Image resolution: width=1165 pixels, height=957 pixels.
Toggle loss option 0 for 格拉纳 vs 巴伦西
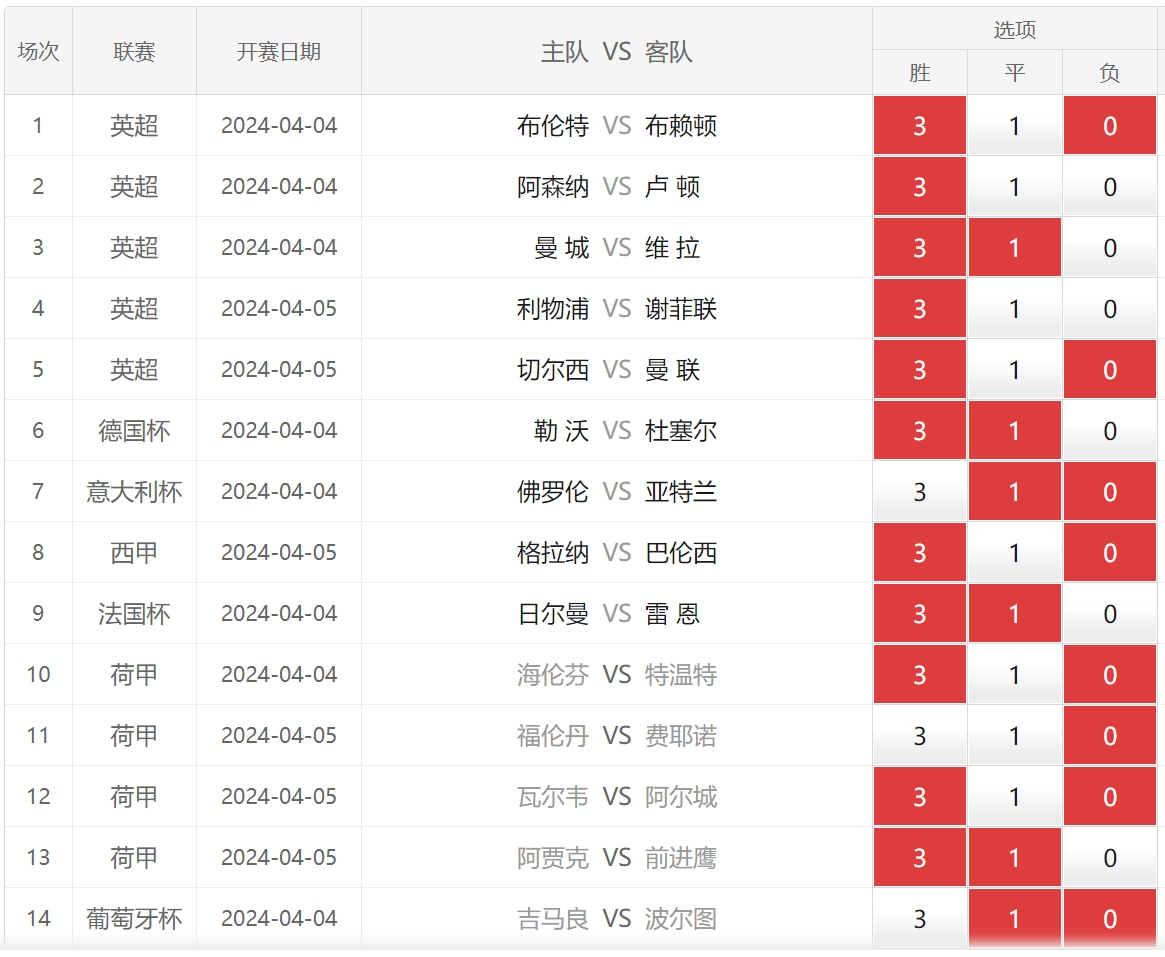(1110, 552)
